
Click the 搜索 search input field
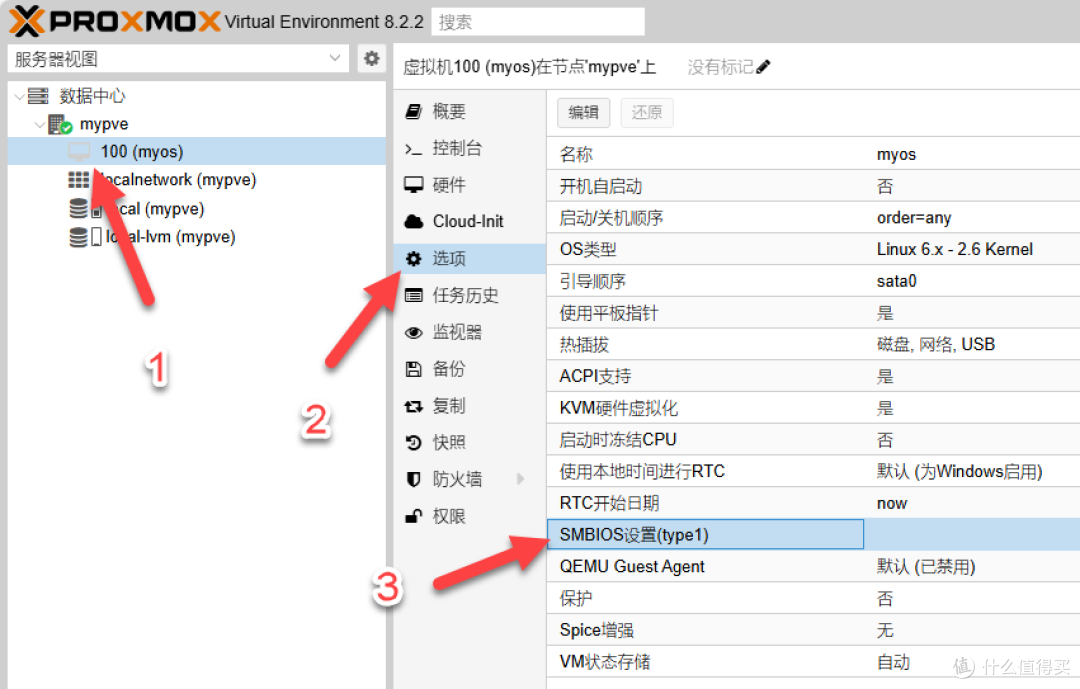(537, 21)
